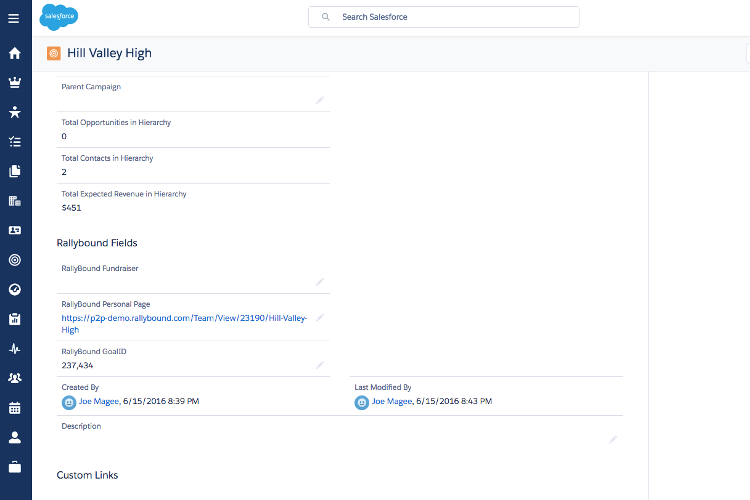Screen dimensions: 750x500
Task: Open Calendar icon in sidebar
Action: pos(15,408)
